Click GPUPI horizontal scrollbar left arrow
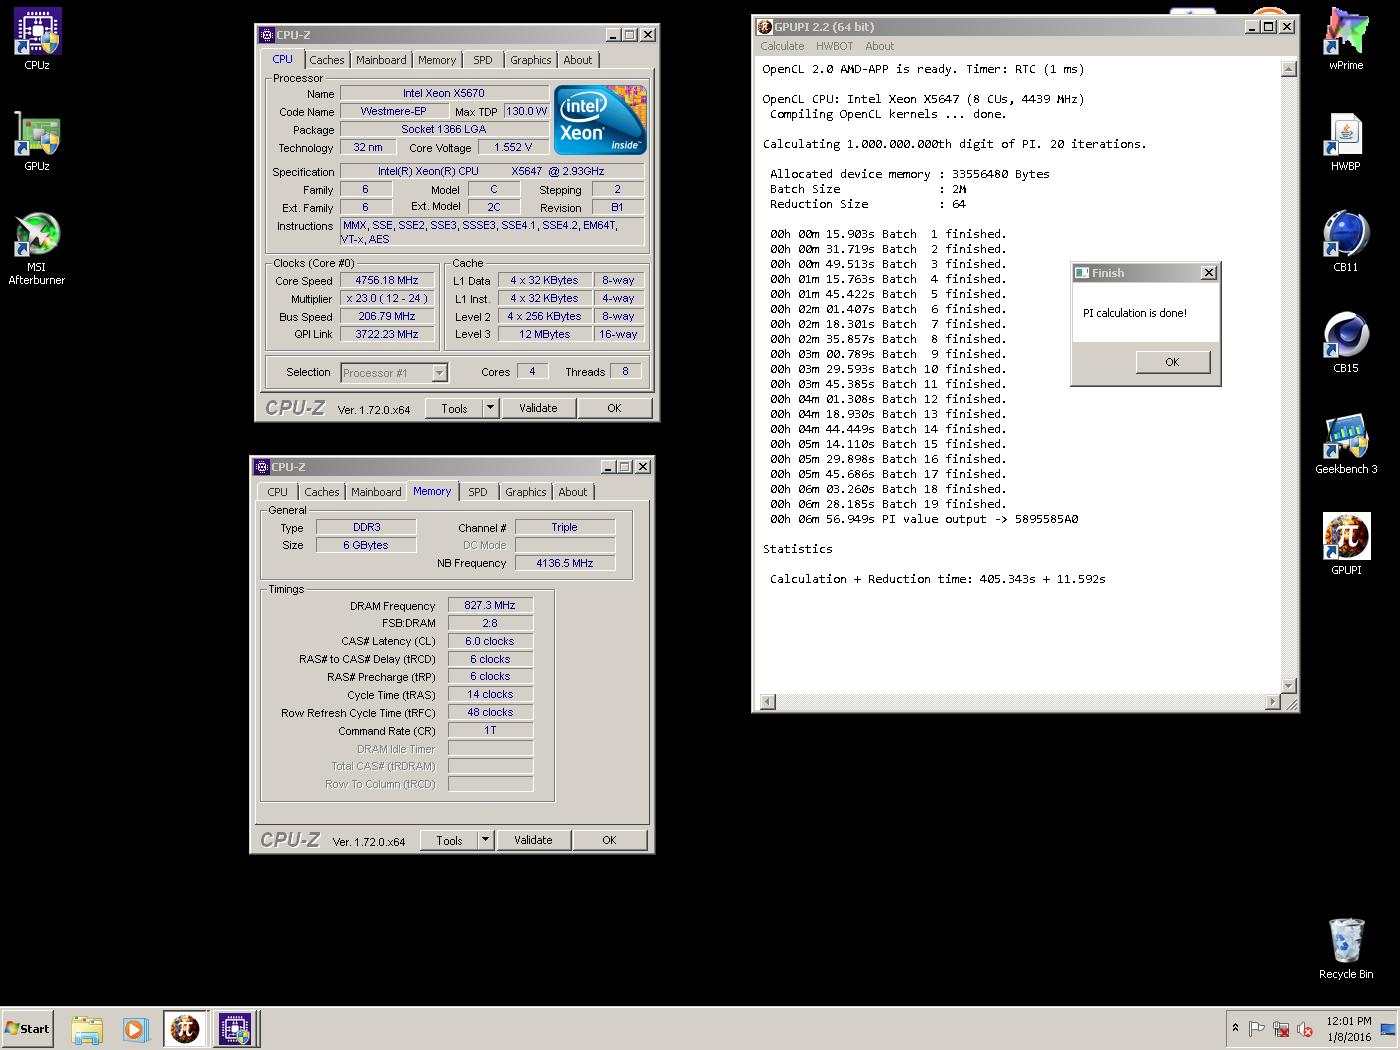The height and width of the screenshot is (1050, 1400). point(767,702)
